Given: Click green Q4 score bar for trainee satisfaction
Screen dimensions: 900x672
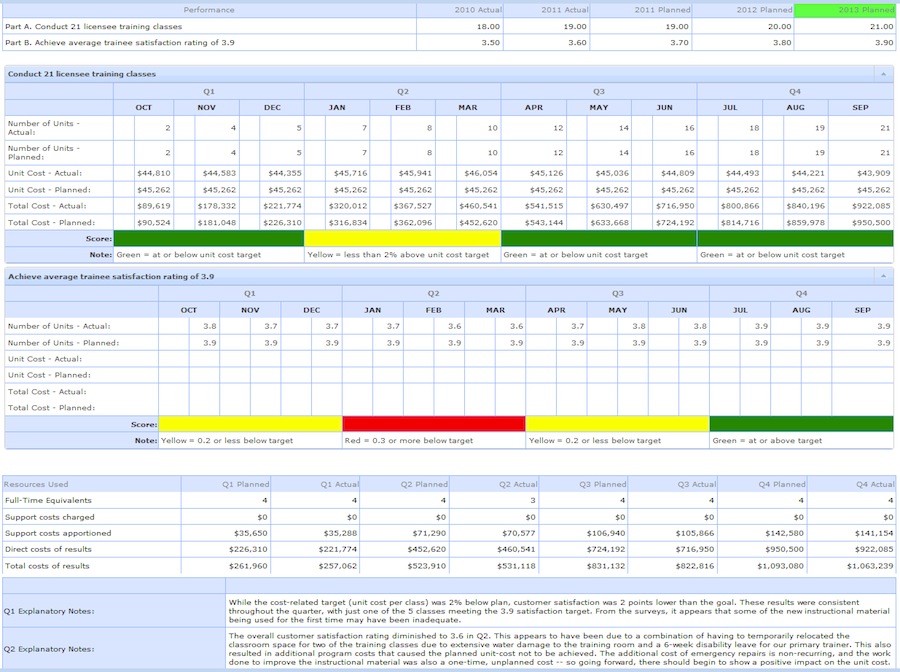Looking at the screenshot, I should pyautogui.click(x=801, y=424).
